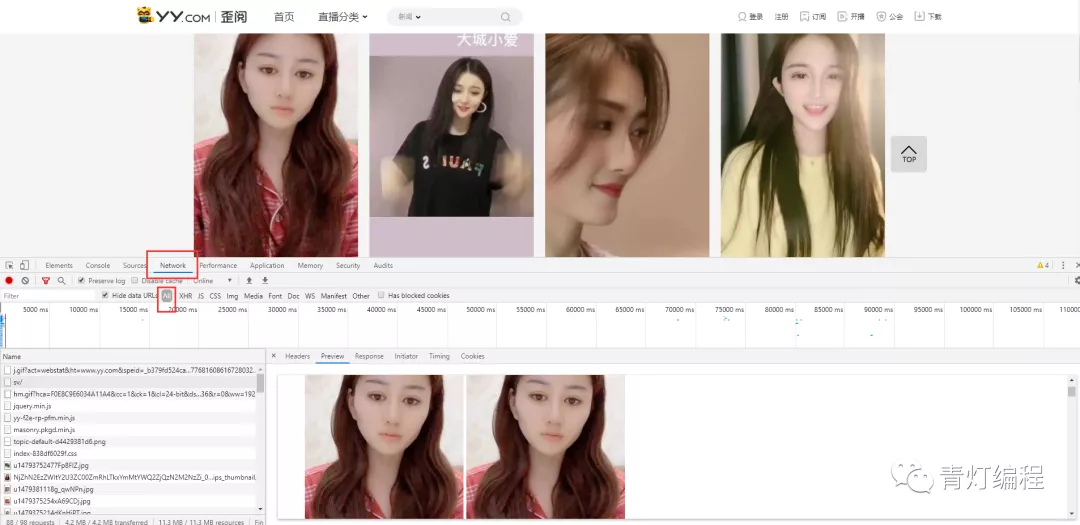Filter requests by Font type
Viewport: 1080px width, 525px height.
tap(275, 296)
